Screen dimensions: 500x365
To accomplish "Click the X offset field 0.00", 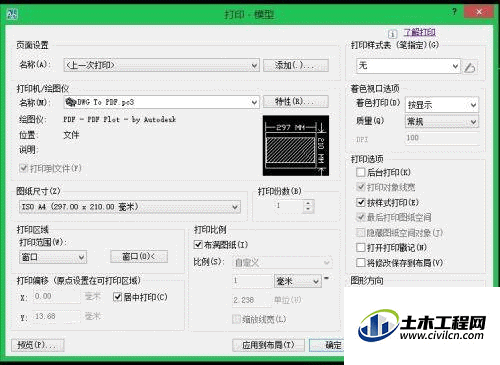I will [56, 296].
